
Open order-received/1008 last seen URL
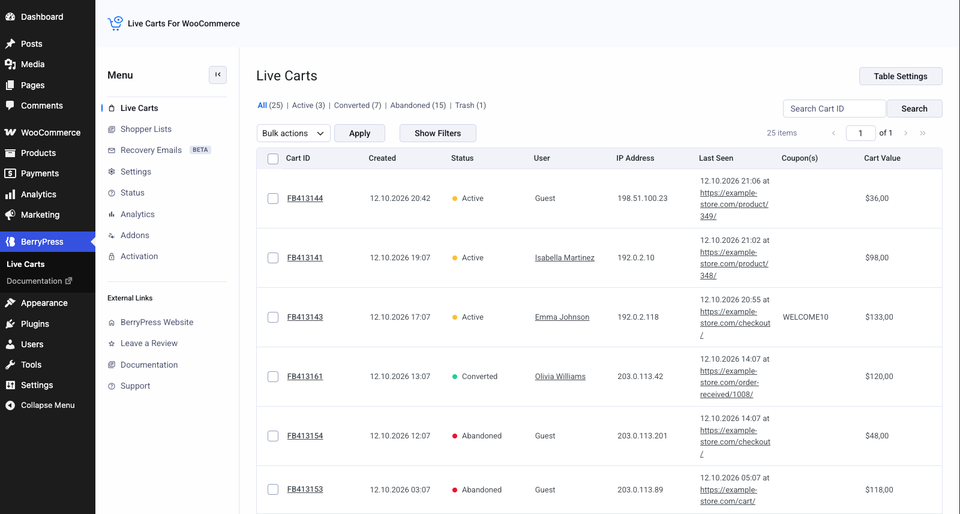pos(730,382)
